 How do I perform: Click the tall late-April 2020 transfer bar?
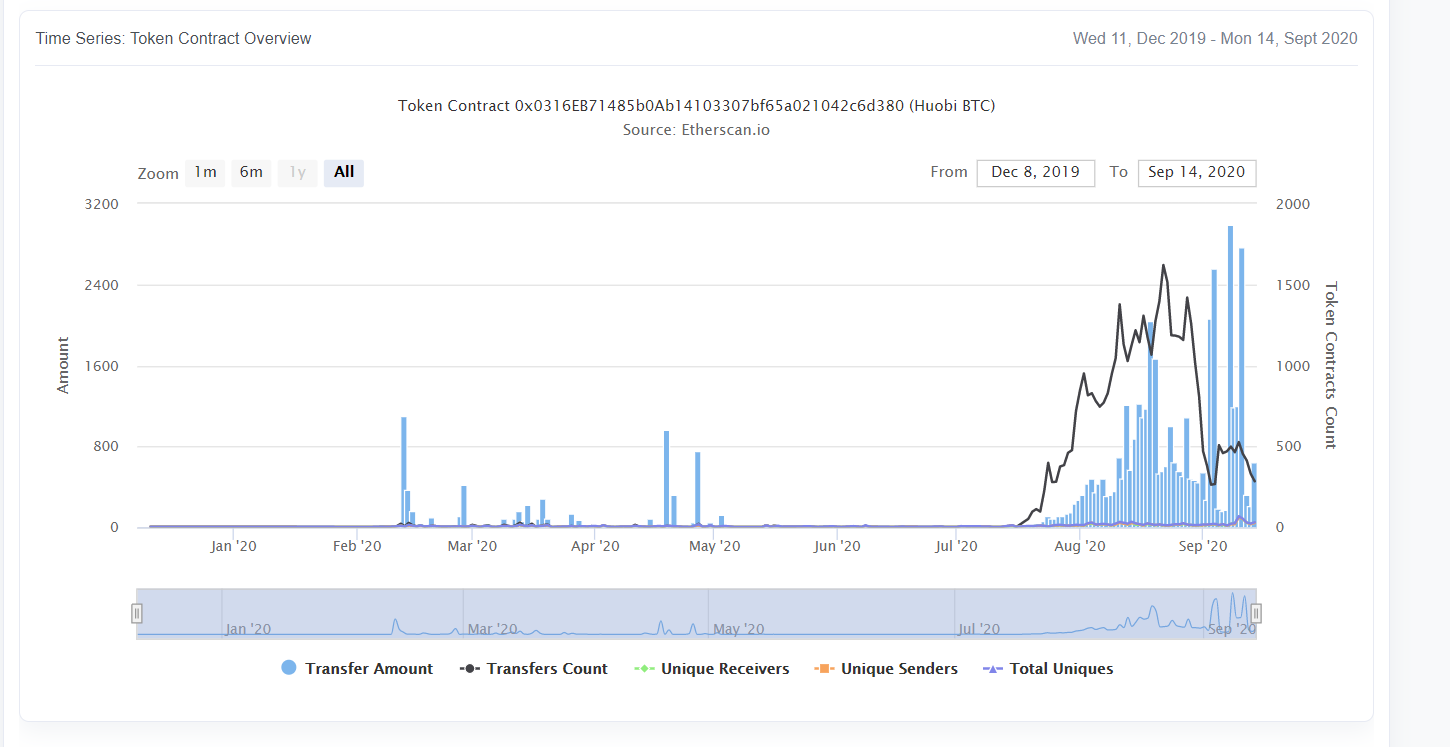point(666,480)
